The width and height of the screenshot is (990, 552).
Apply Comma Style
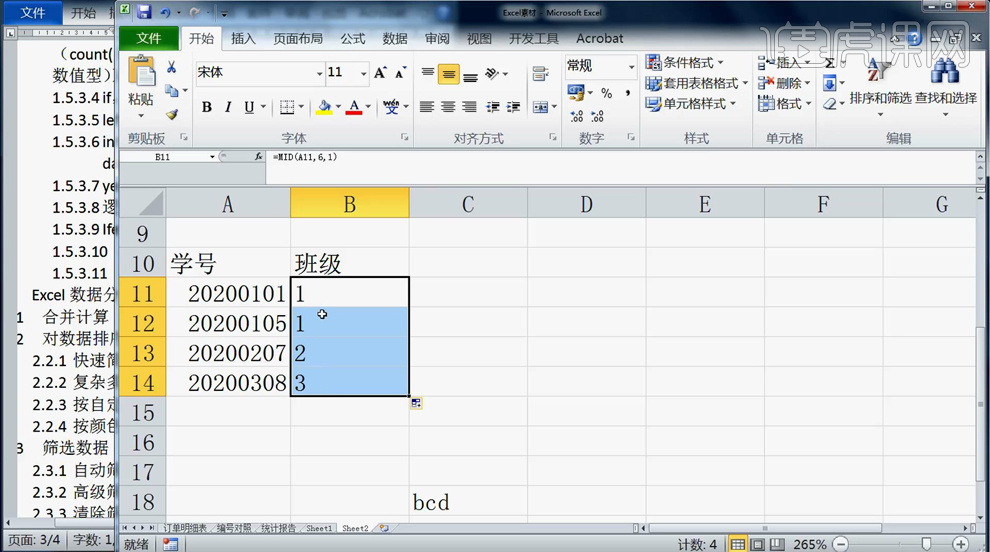coord(628,93)
